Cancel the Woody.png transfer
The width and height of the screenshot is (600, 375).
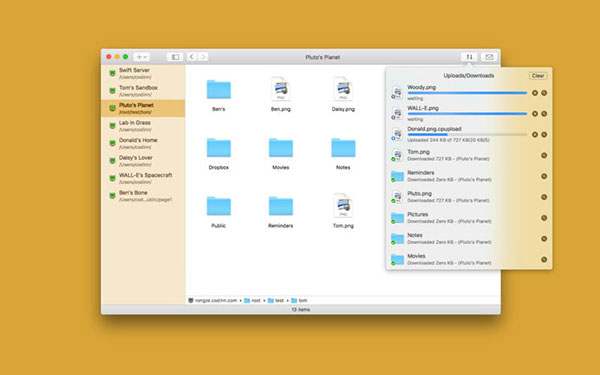(535, 93)
